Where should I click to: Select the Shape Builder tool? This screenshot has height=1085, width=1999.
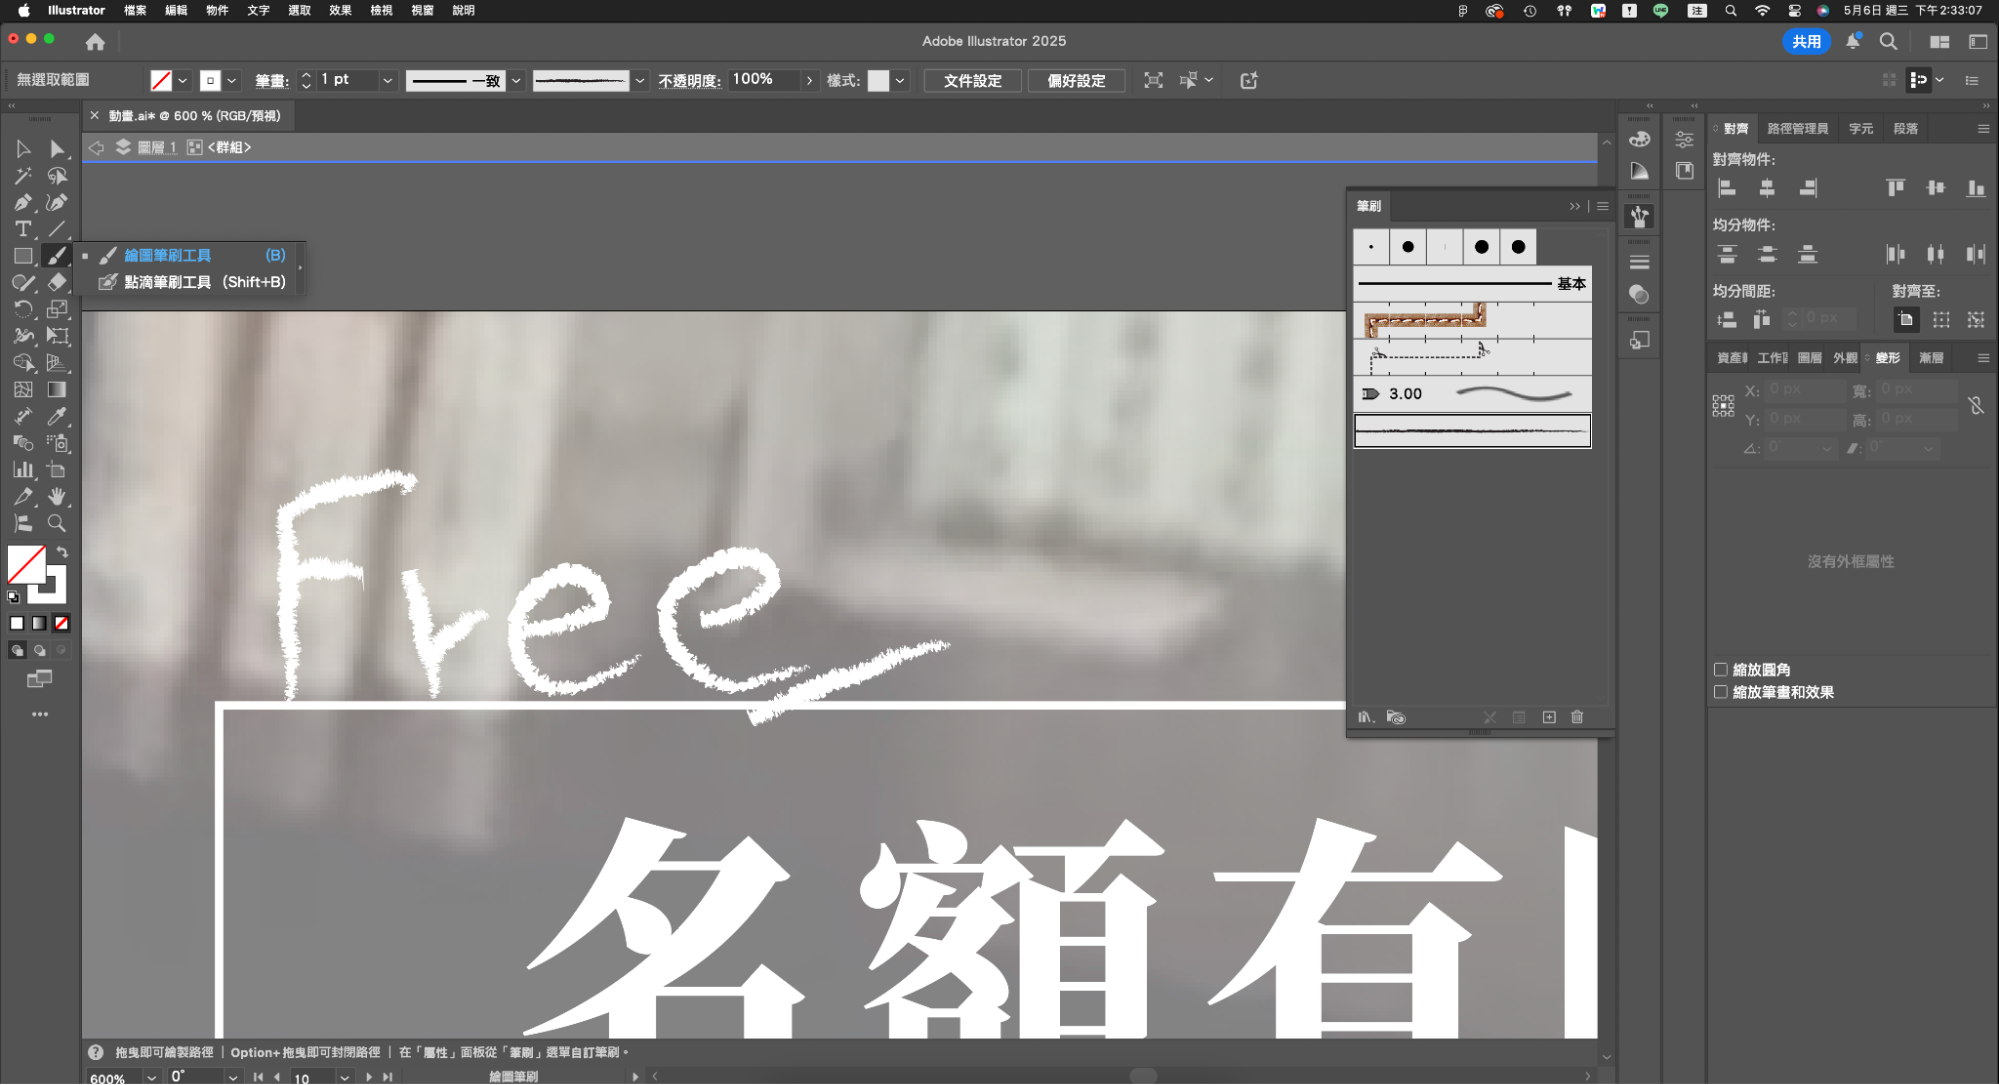click(23, 363)
